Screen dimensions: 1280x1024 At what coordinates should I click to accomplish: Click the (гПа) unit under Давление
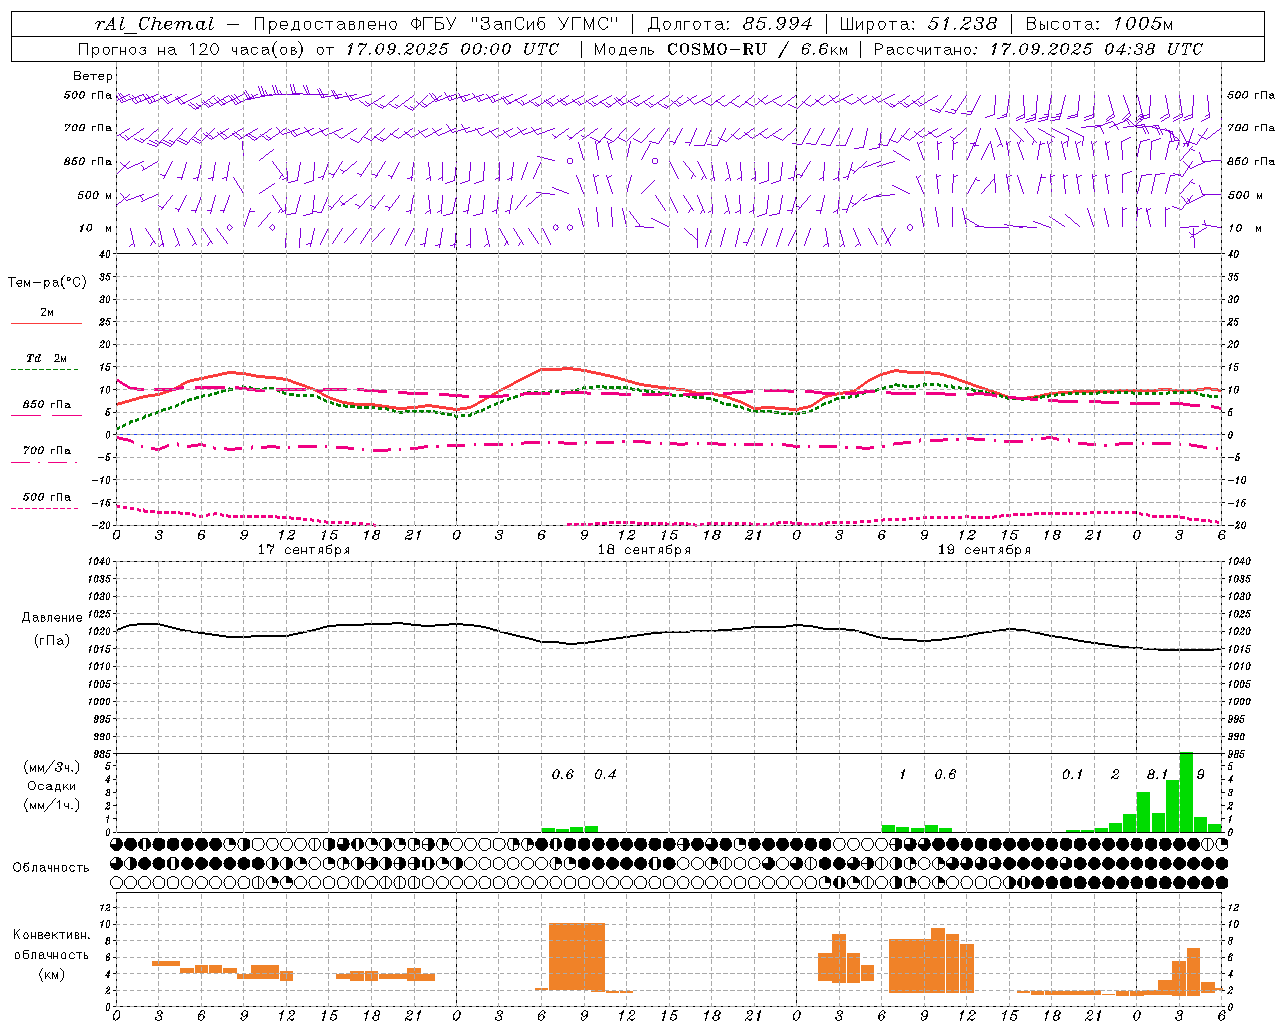[52, 640]
